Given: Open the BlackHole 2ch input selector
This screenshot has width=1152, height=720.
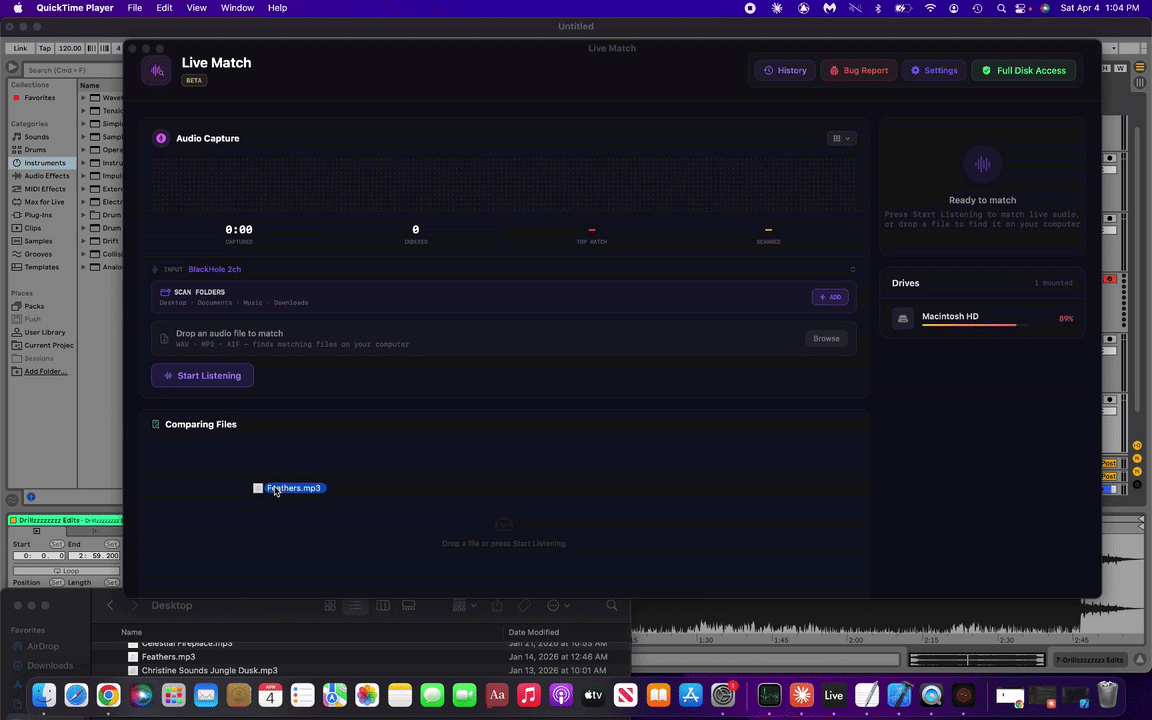Looking at the screenshot, I should coord(214,269).
